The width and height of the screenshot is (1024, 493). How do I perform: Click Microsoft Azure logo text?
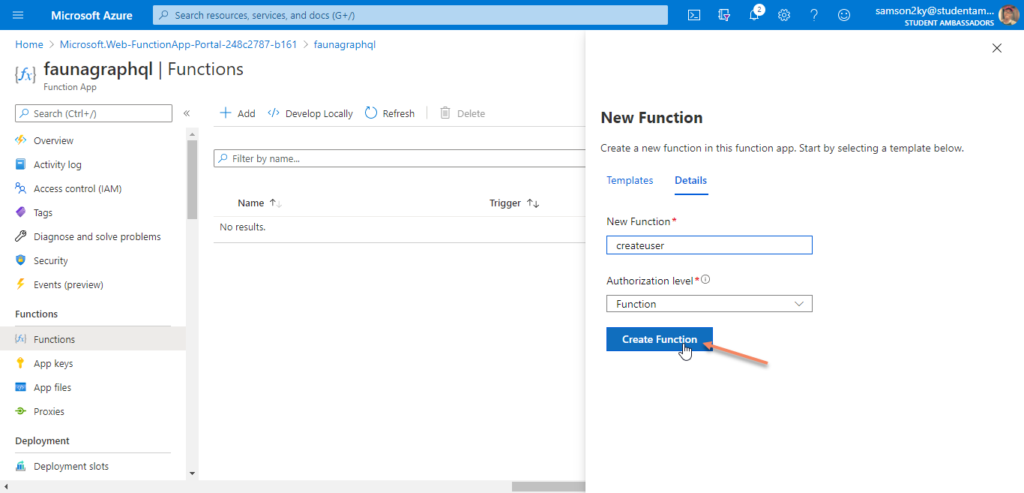(x=91, y=15)
